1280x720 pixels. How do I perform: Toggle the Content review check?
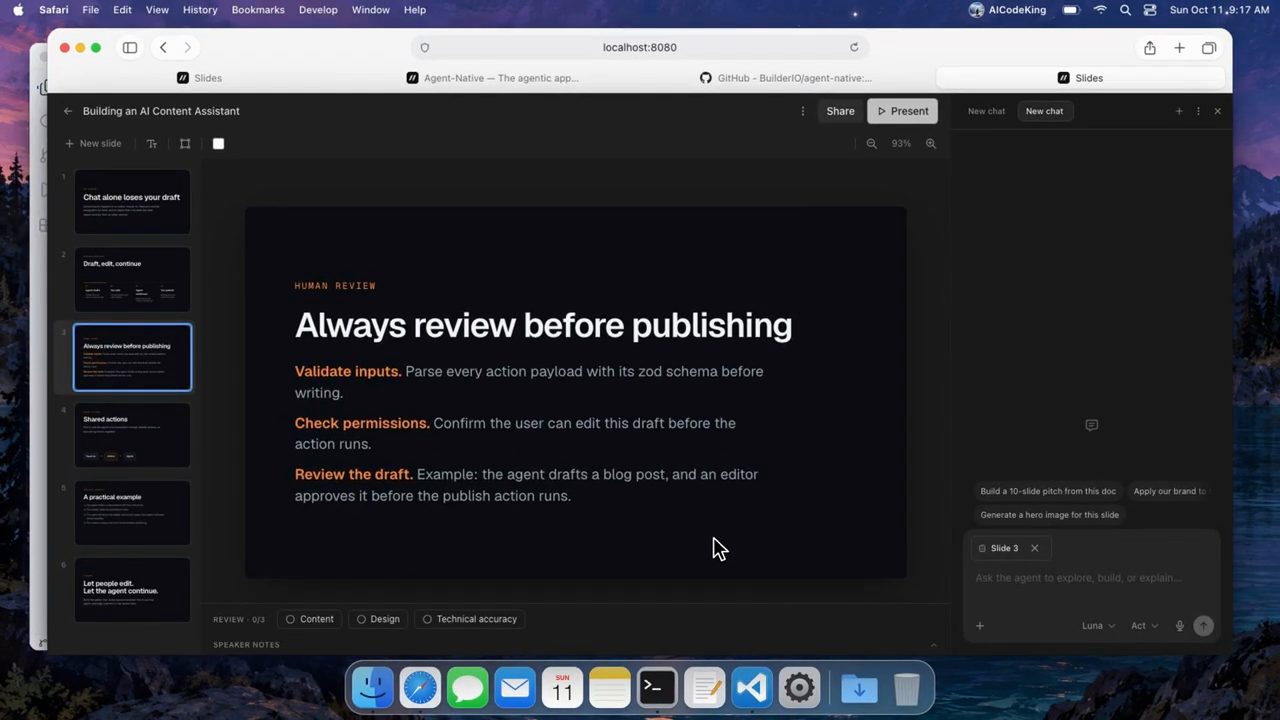(310, 619)
